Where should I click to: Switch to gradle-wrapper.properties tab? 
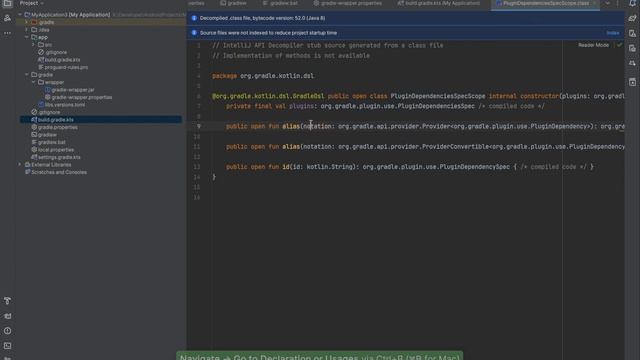(347, 3)
